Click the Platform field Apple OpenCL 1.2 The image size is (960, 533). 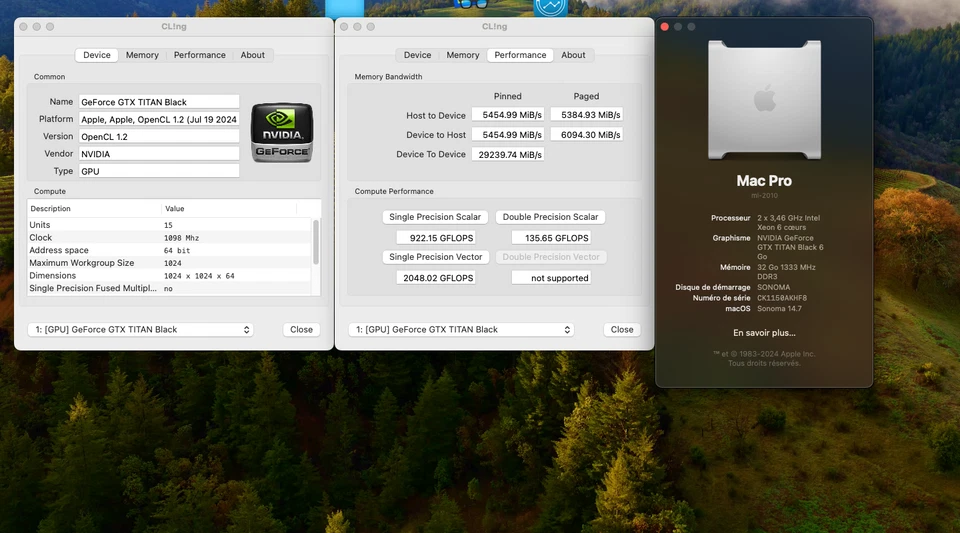[x=159, y=119]
